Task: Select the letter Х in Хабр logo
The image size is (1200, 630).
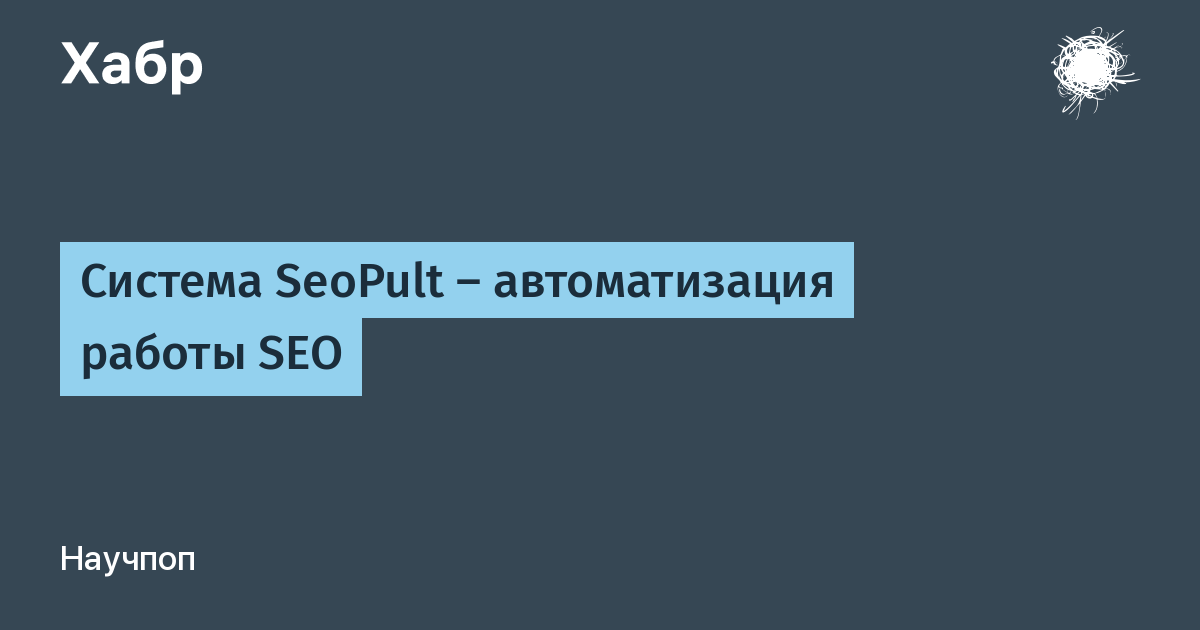Action: (x=80, y=66)
